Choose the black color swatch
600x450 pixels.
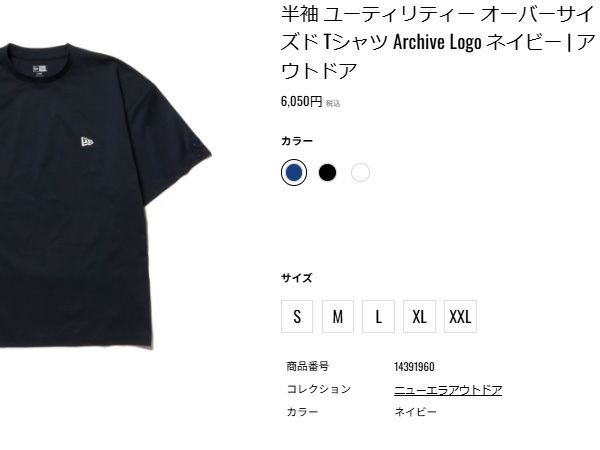coord(327,172)
